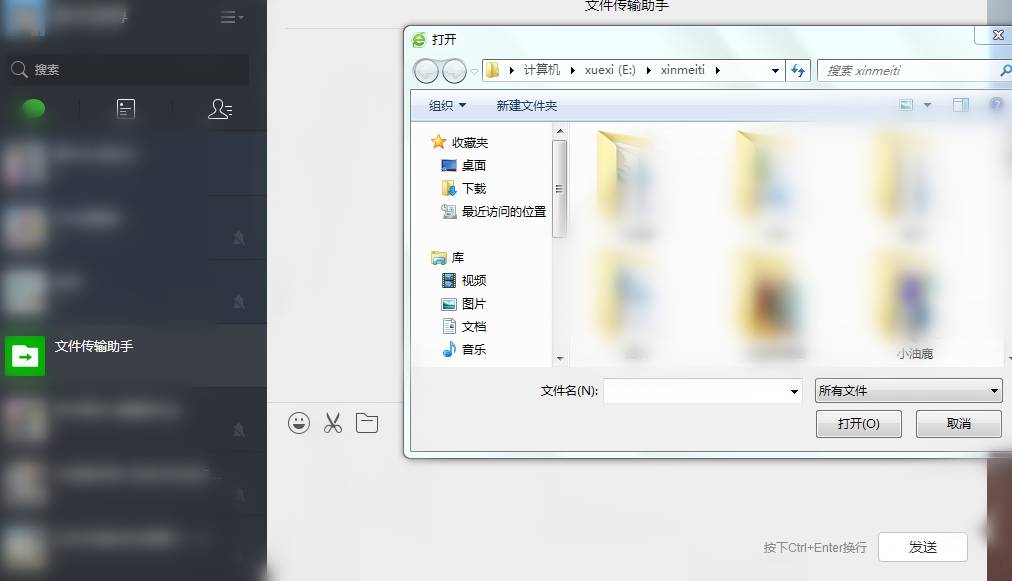Open the contacts icon in WeChat sidebar
Viewport: 1012px width, 581px height.
[220, 109]
